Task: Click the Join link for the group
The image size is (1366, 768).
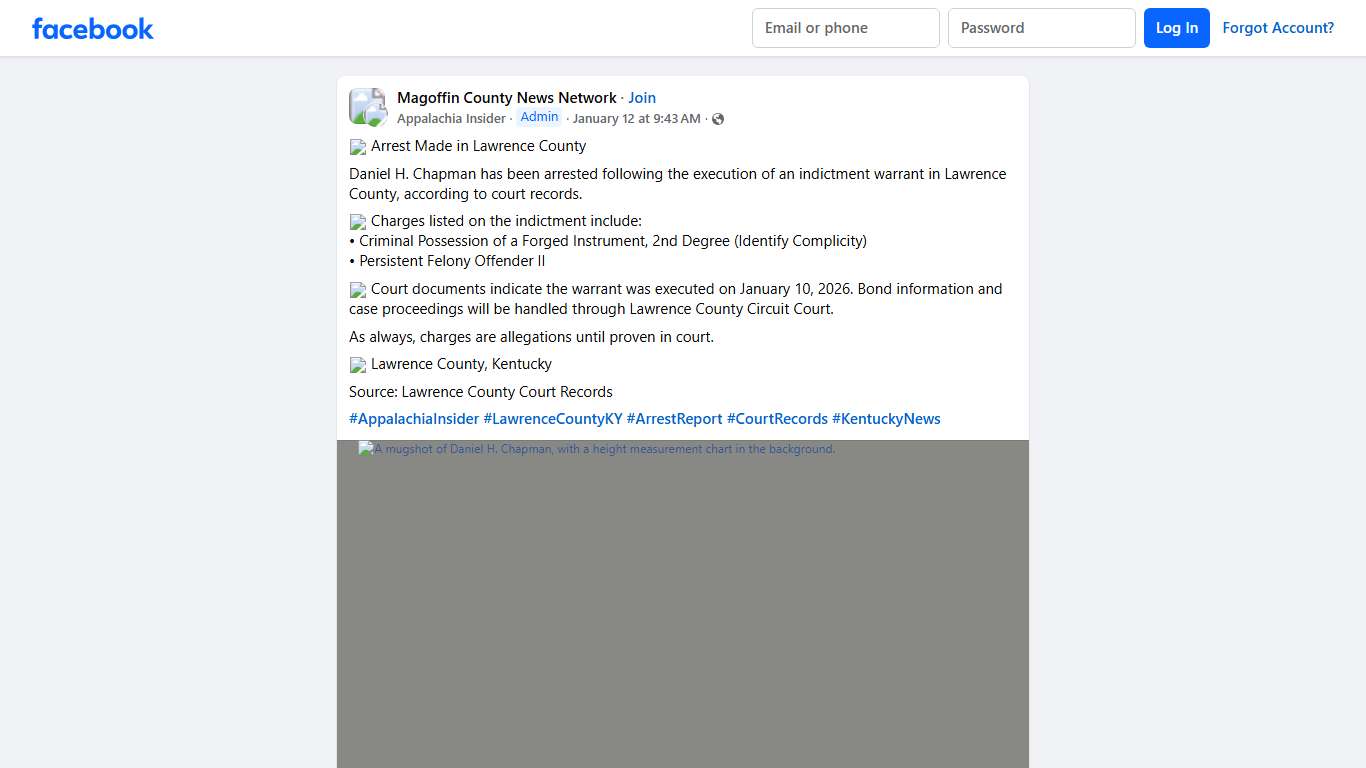Action: (x=641, y=97)
